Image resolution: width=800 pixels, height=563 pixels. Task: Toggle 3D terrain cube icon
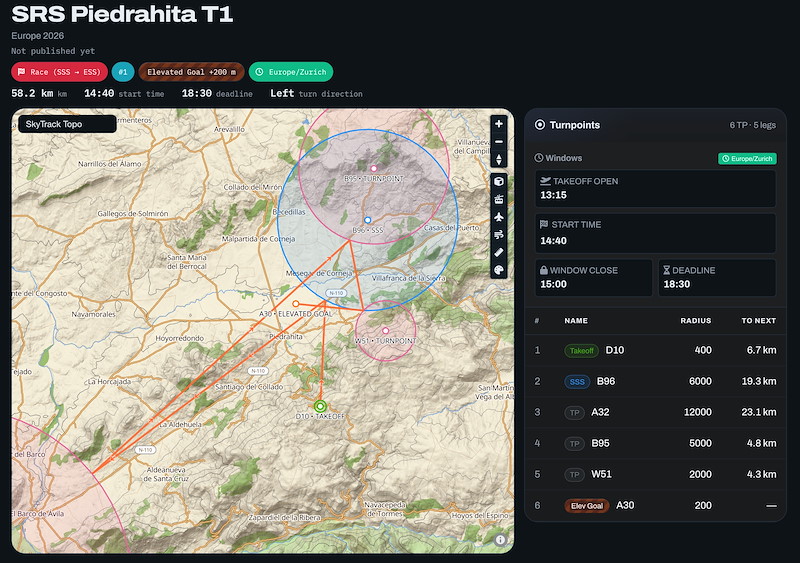pos(498,181)
